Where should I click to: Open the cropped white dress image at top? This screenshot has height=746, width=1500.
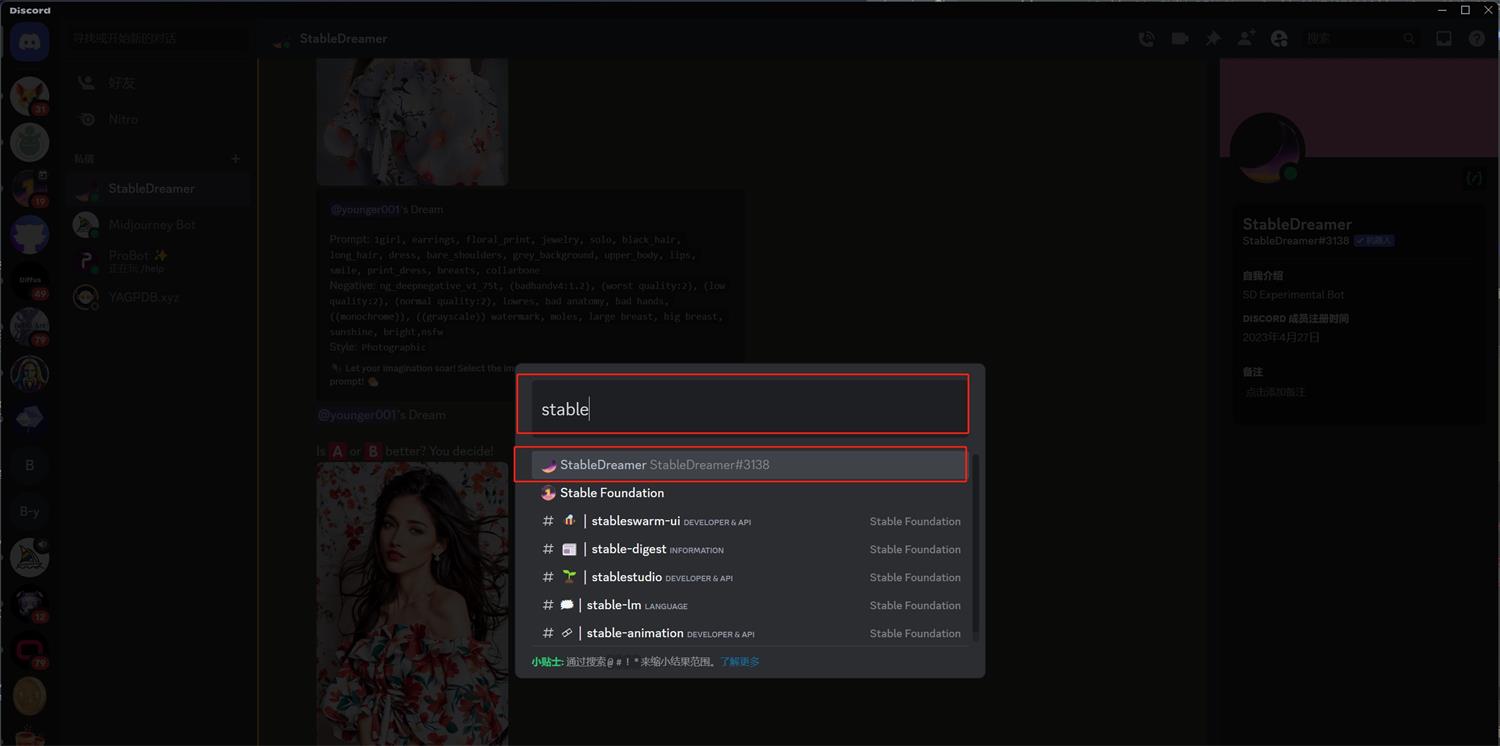click(412, 121)
